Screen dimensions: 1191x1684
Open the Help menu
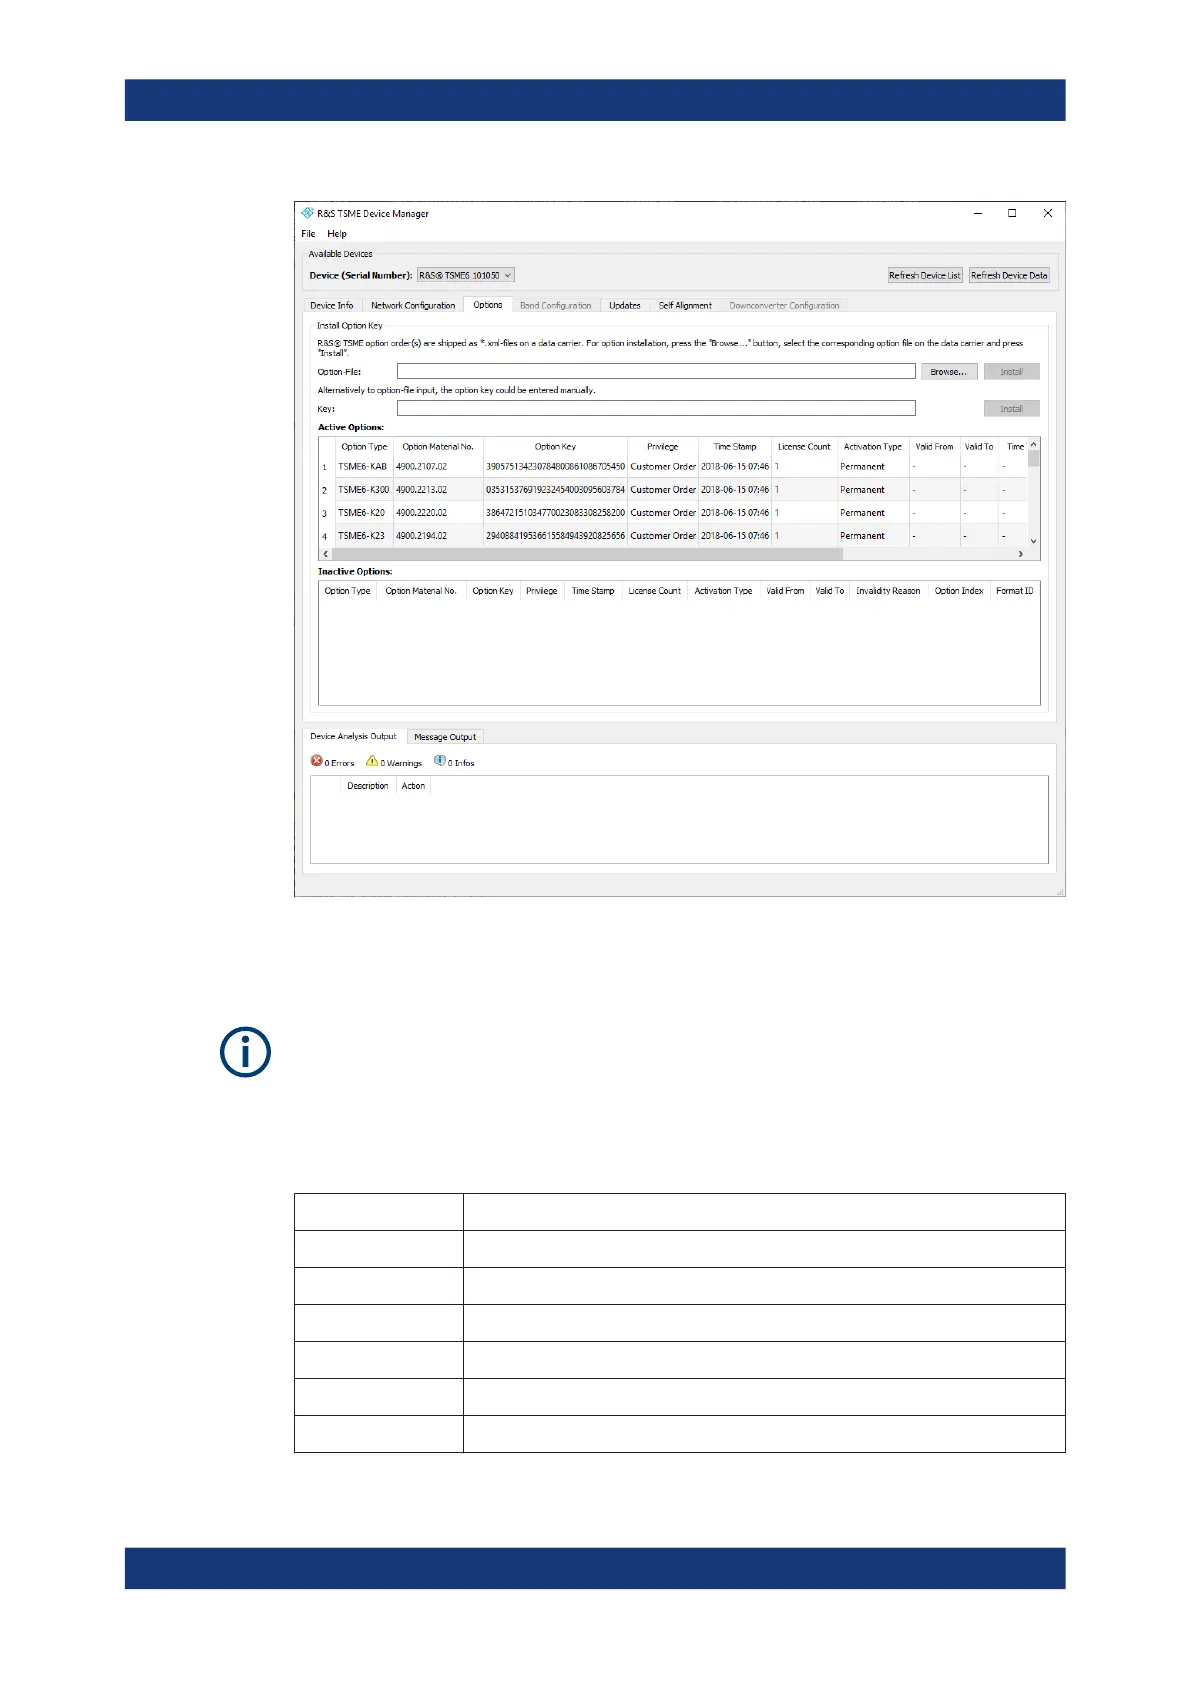pyautogui.click(x=337, y=234)
